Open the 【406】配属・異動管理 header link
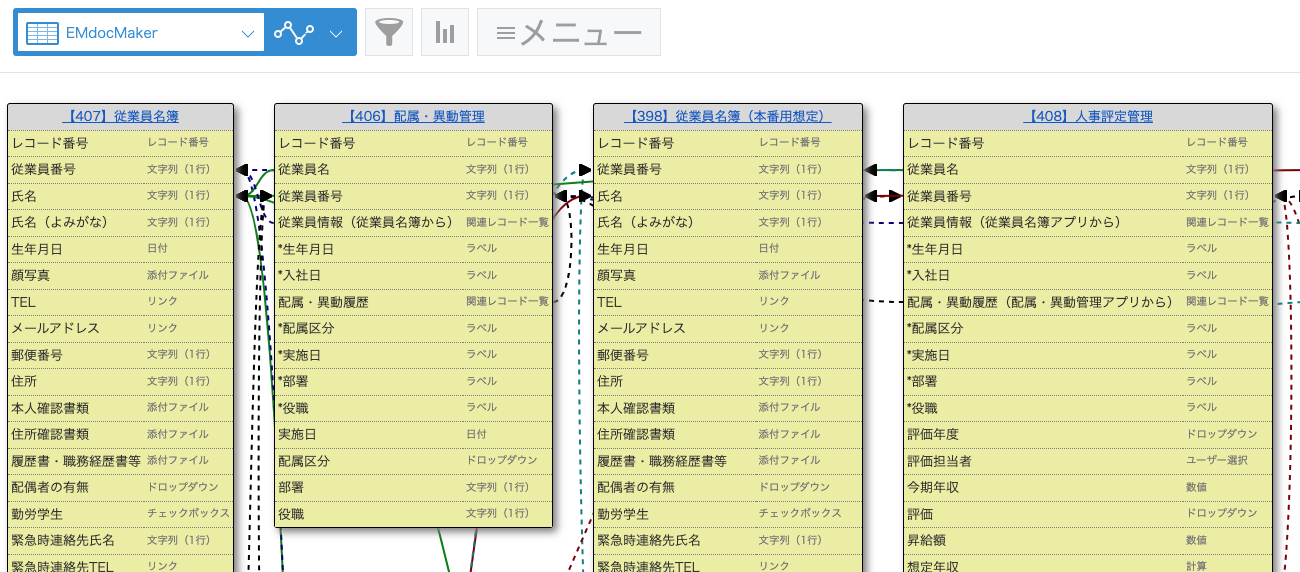 click(x=413, y=117)
